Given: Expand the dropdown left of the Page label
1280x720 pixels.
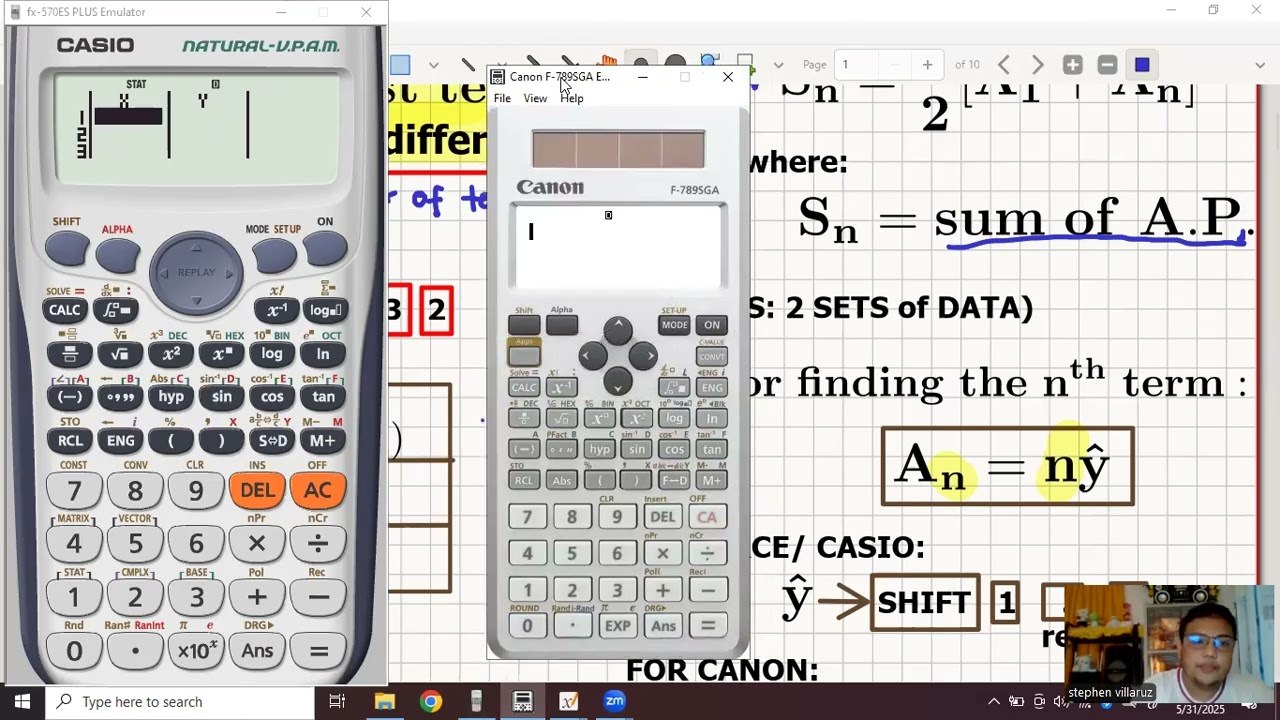Looking at the screenshot, I should (778, 65).
